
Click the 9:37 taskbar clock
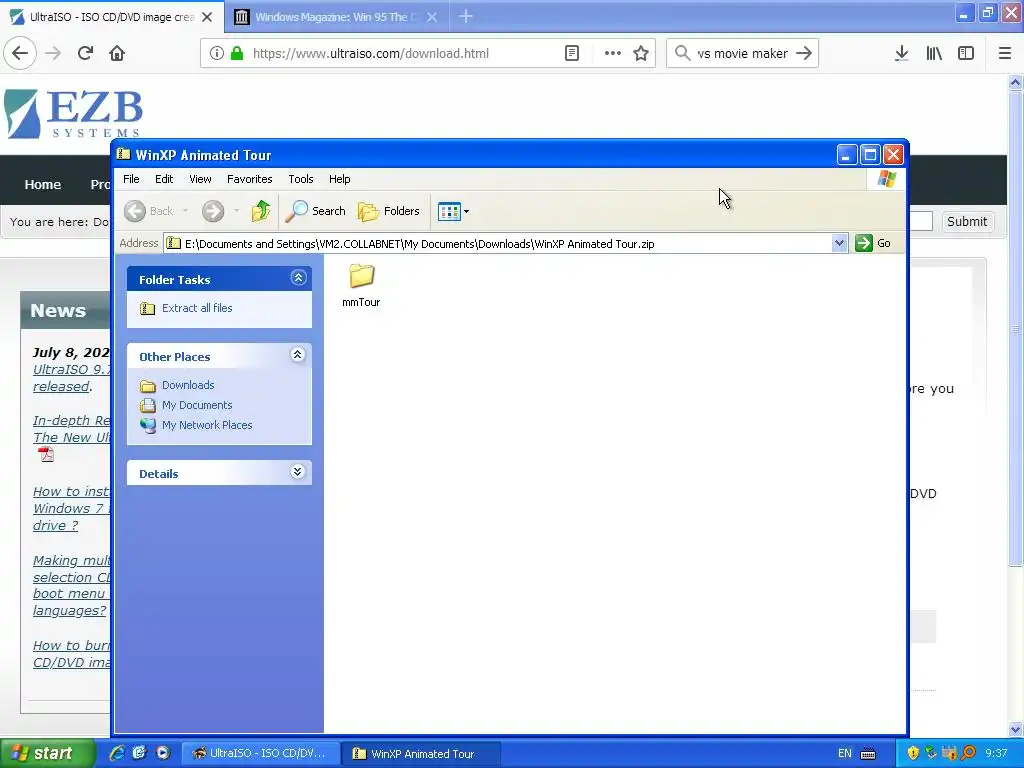[996, 754]
